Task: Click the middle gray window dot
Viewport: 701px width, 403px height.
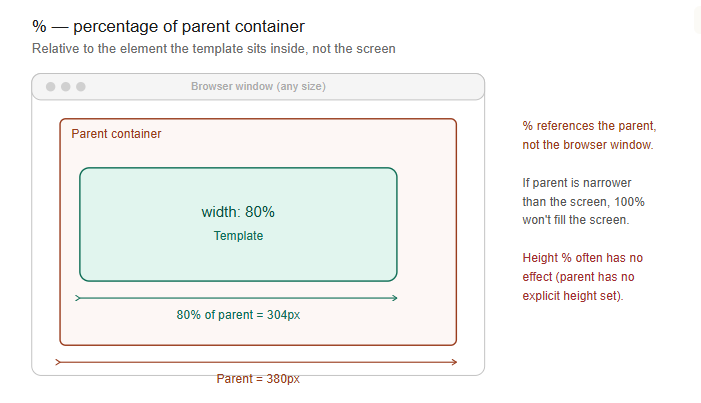Action: pos(66,86)
